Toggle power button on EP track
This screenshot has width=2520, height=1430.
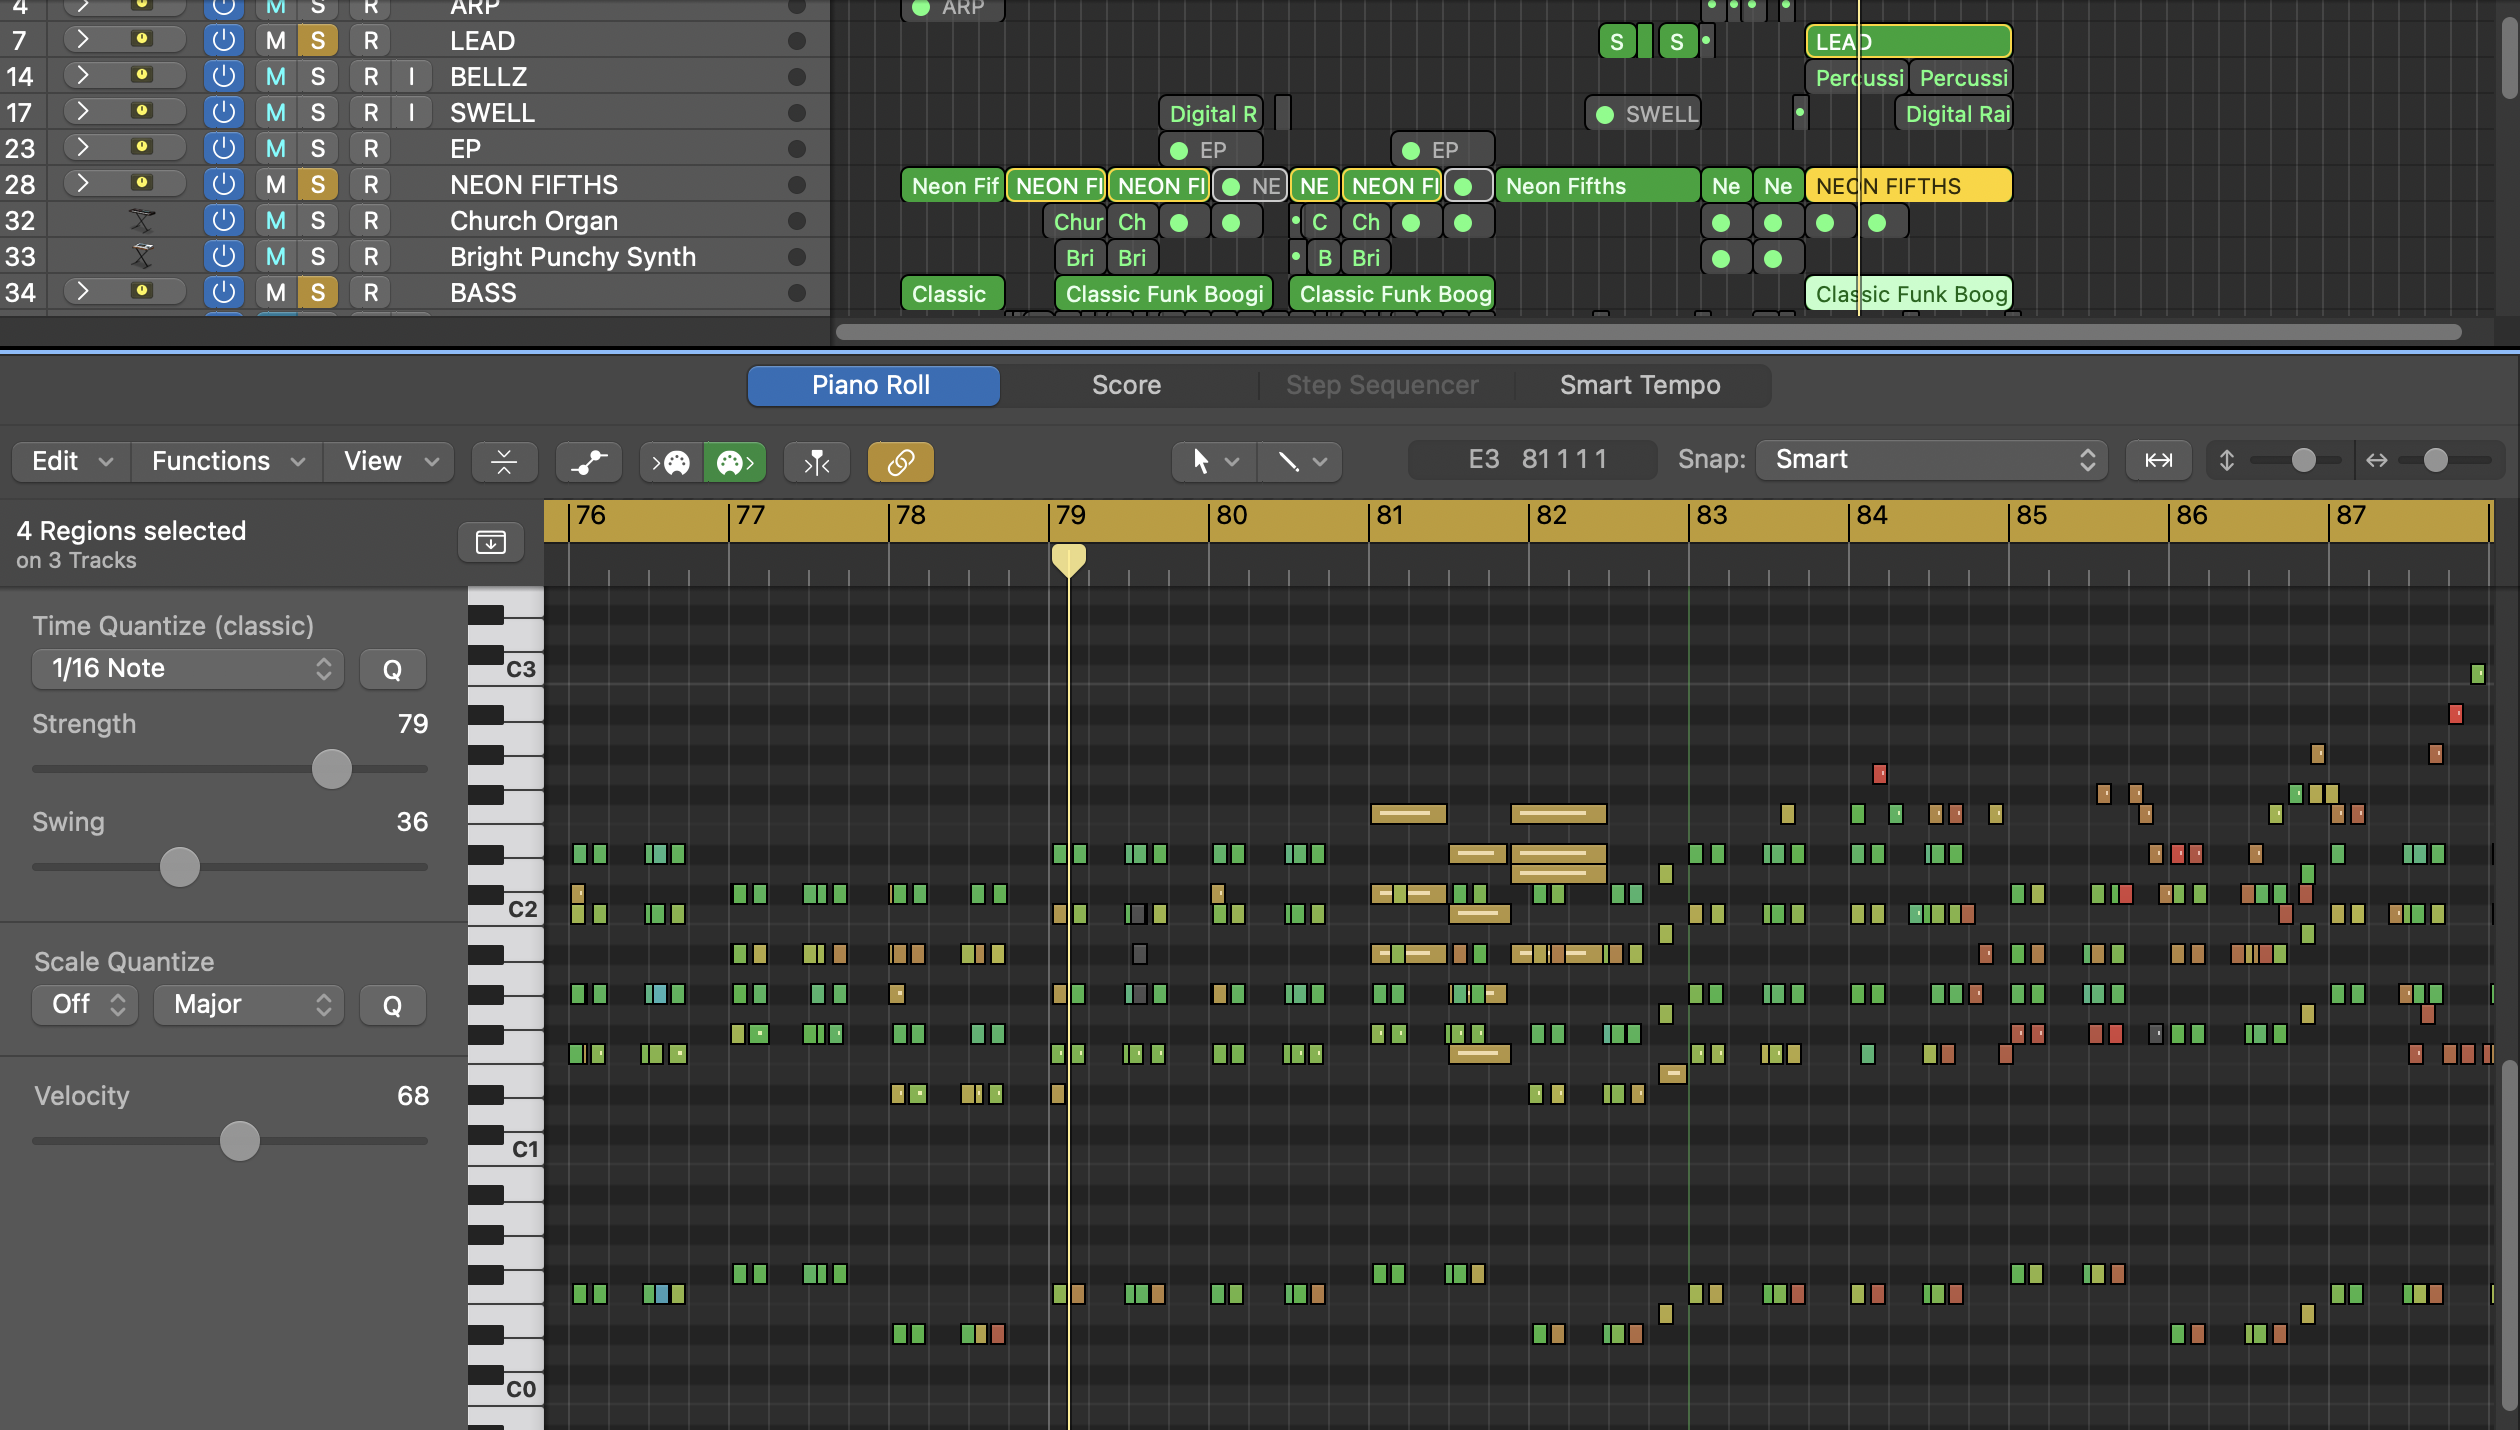coord(224,149)
